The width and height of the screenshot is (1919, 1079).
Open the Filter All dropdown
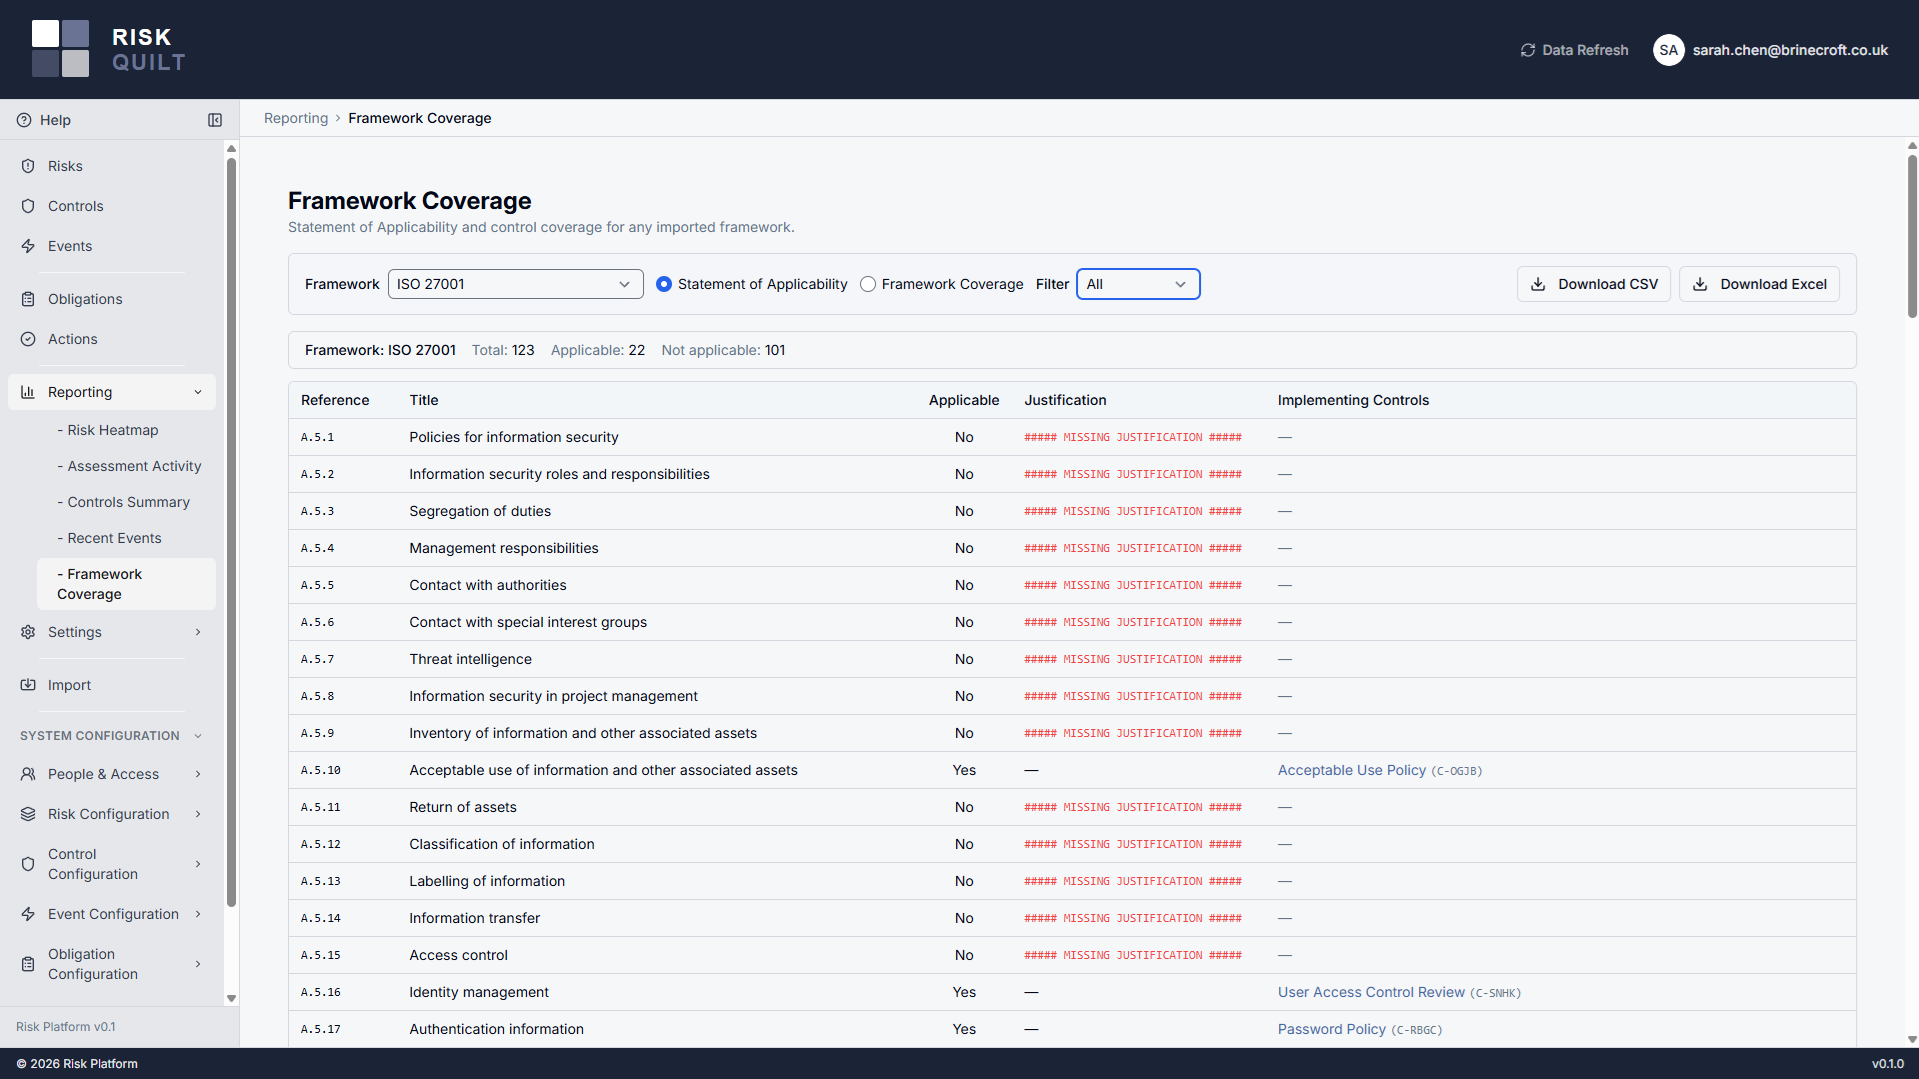[x=1138, y=284]
